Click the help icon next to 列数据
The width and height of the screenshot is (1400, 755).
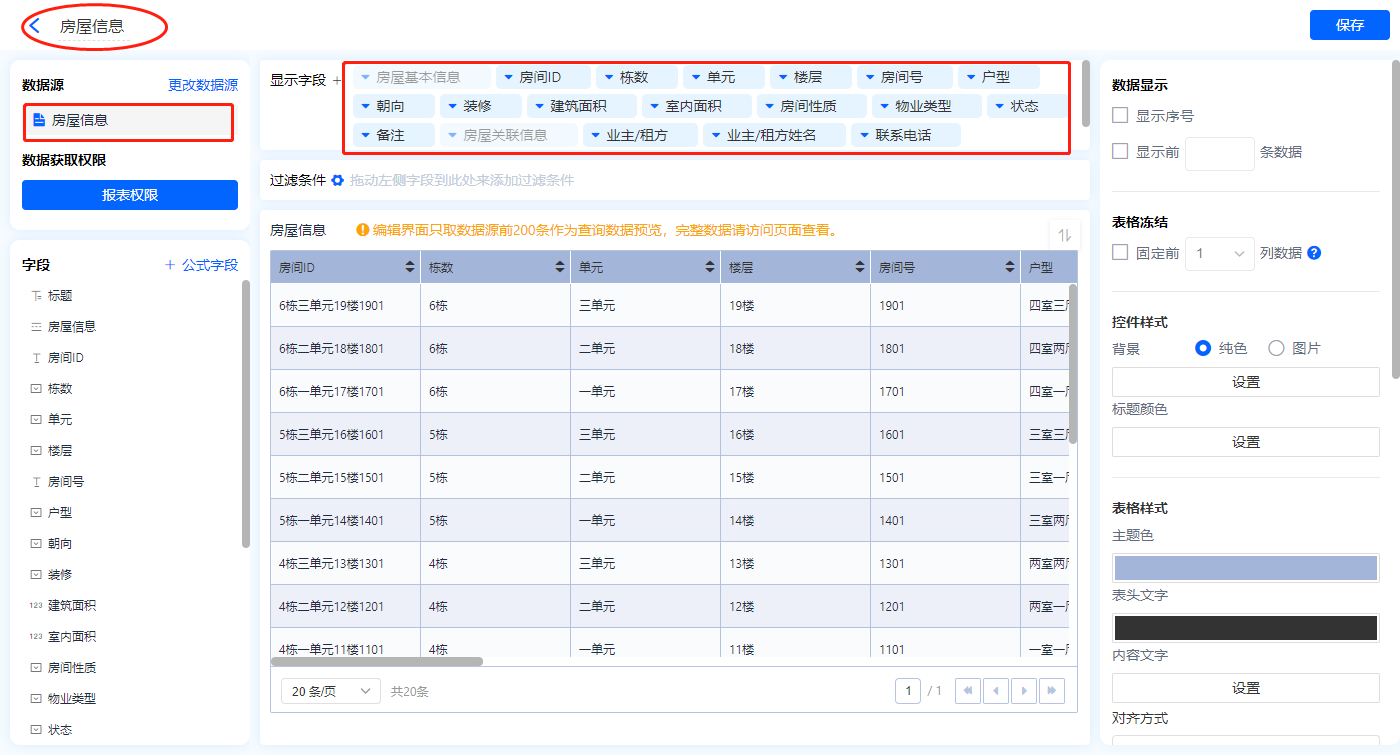coord(1314,253)
